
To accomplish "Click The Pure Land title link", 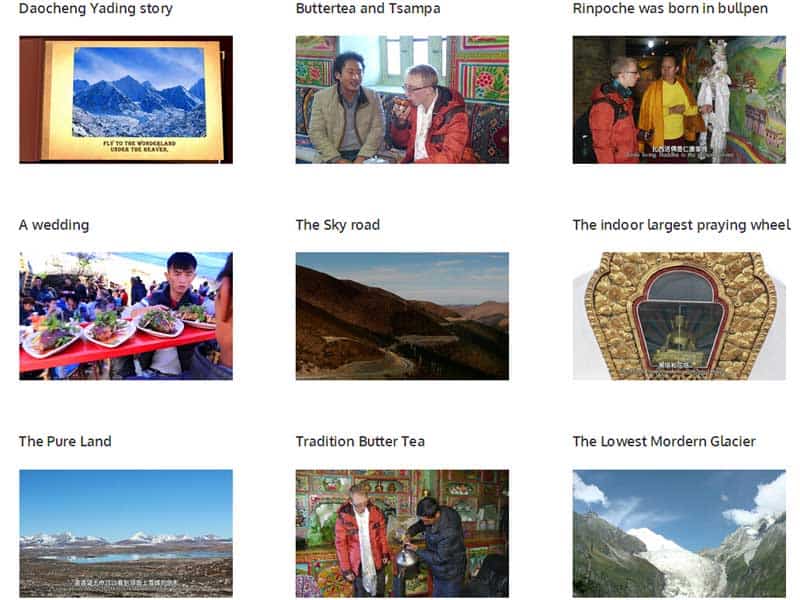I will (x=65, y=441).
